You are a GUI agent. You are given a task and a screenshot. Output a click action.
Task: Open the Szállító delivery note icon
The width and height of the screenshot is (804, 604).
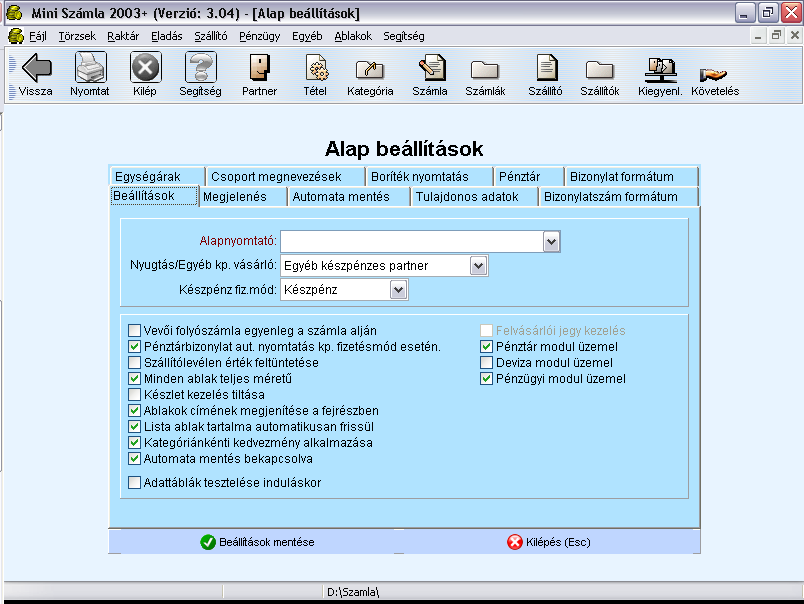(x=547, y=68)
